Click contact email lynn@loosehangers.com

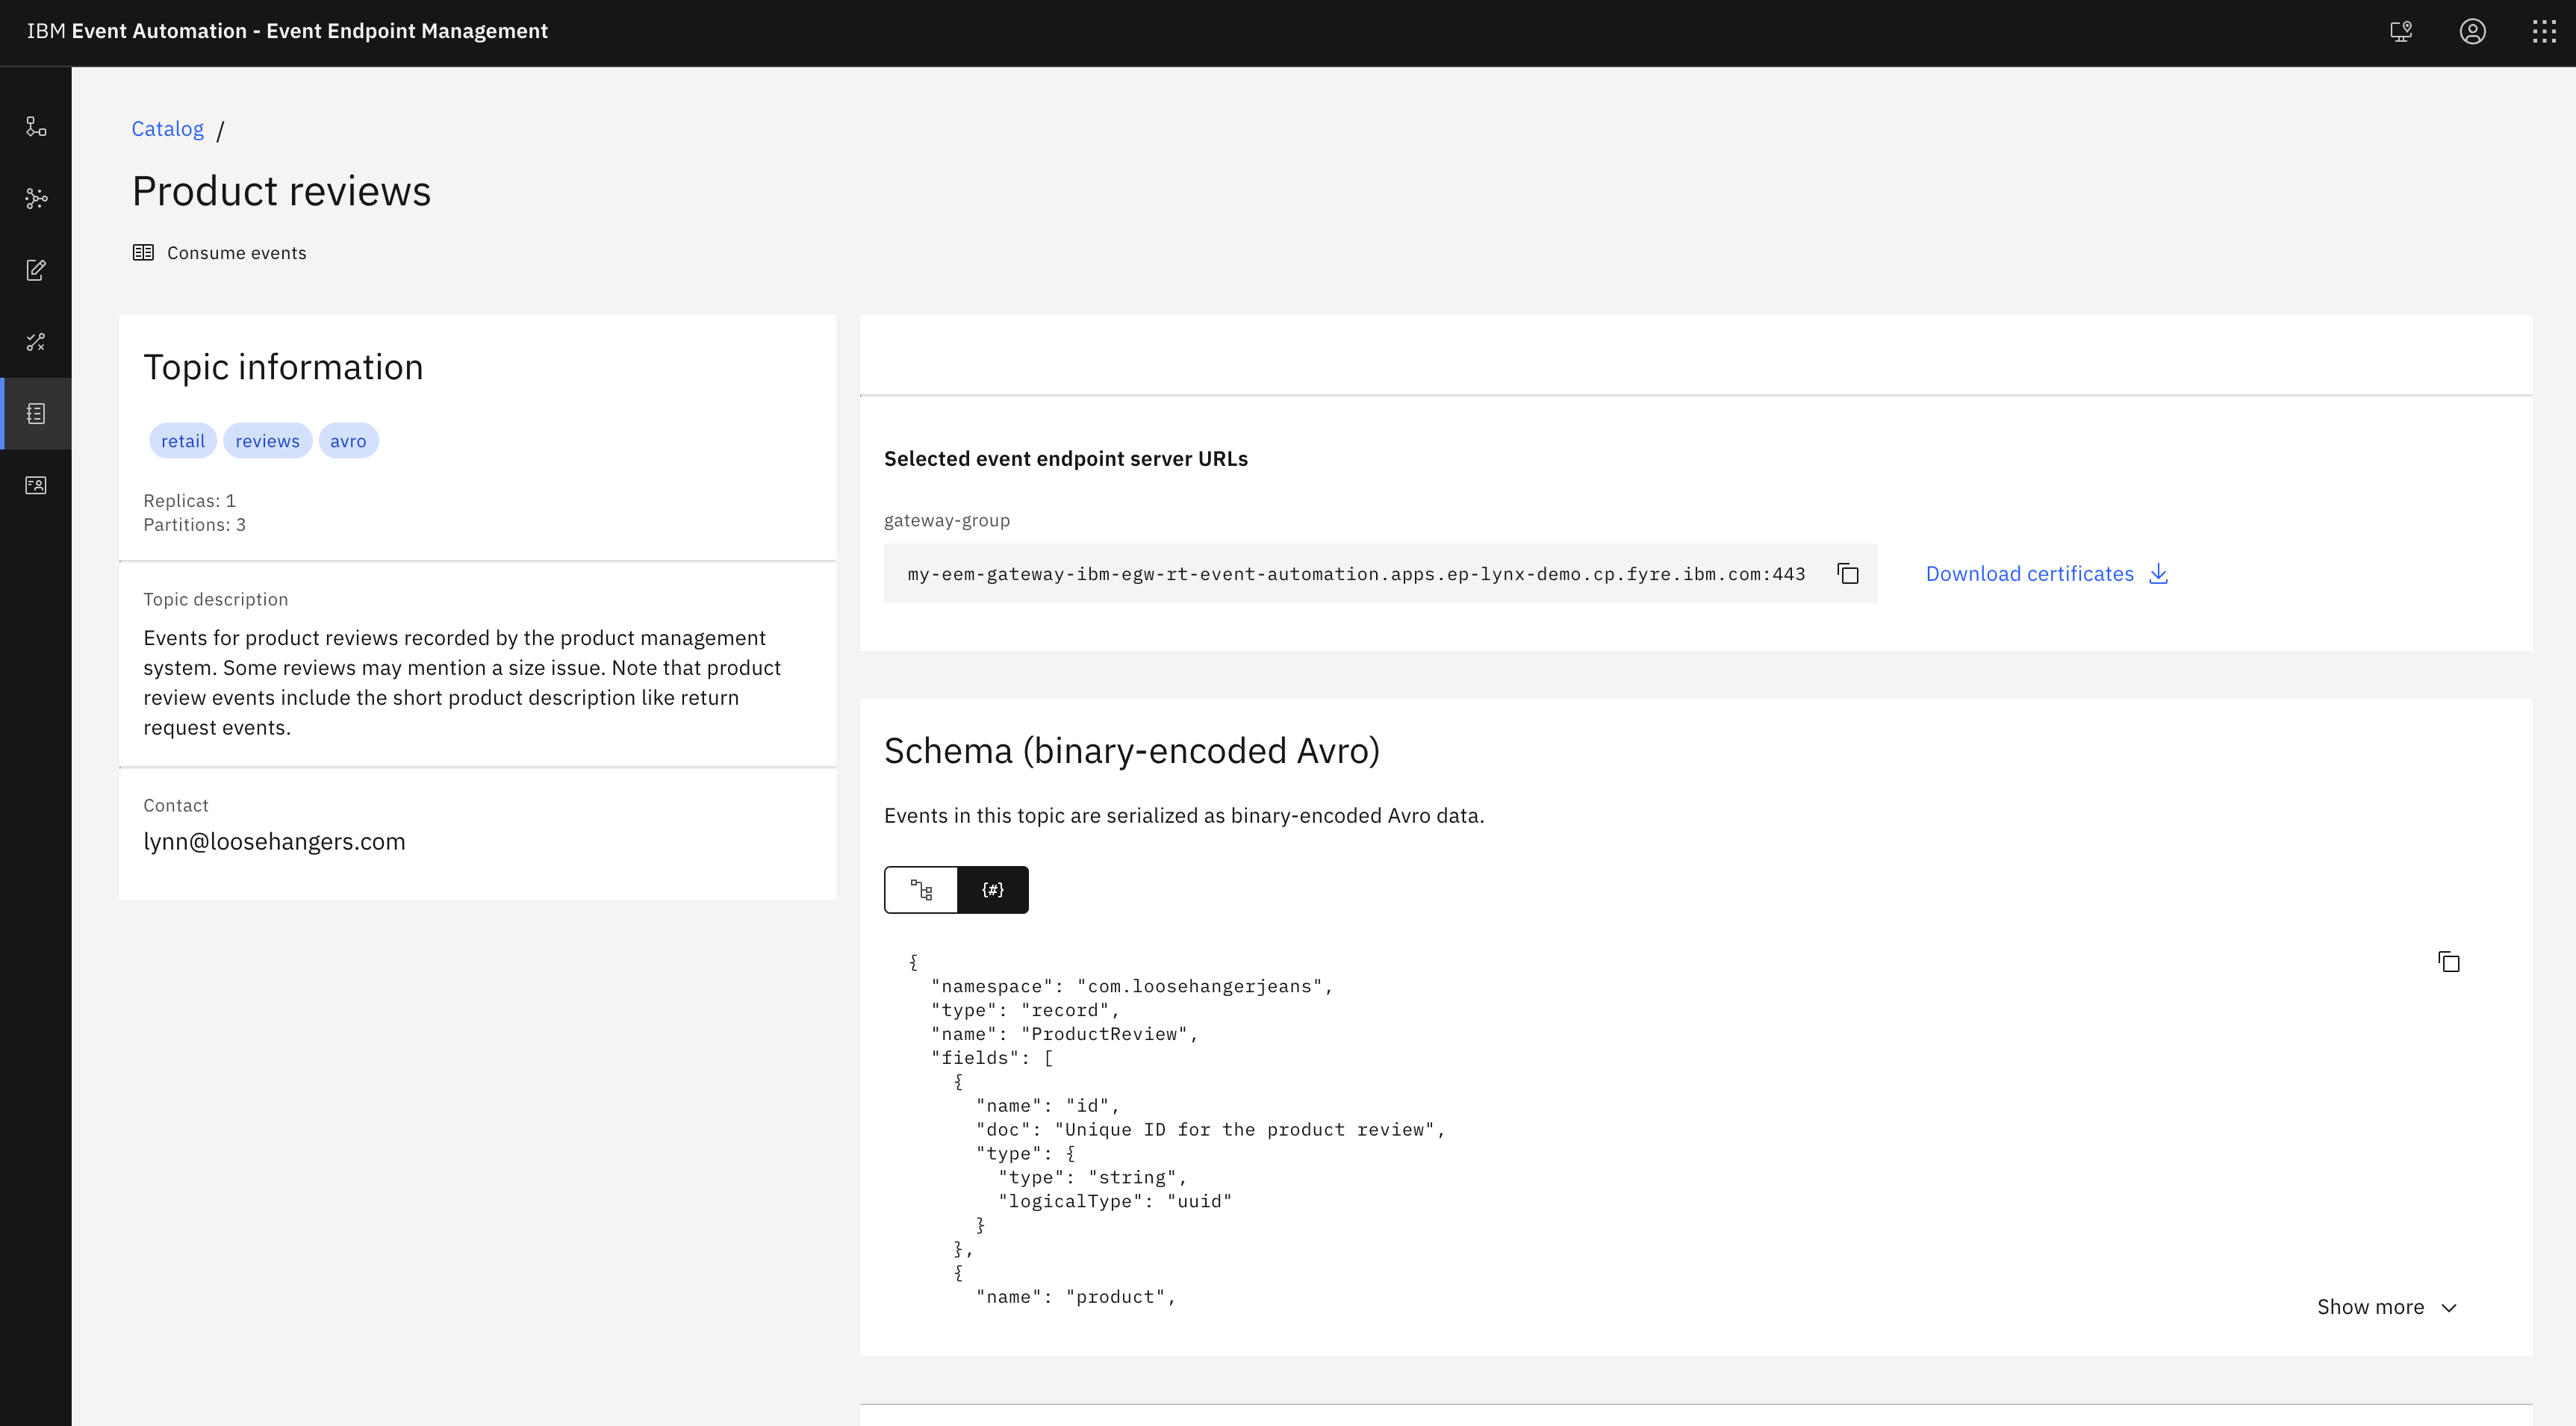274,842
